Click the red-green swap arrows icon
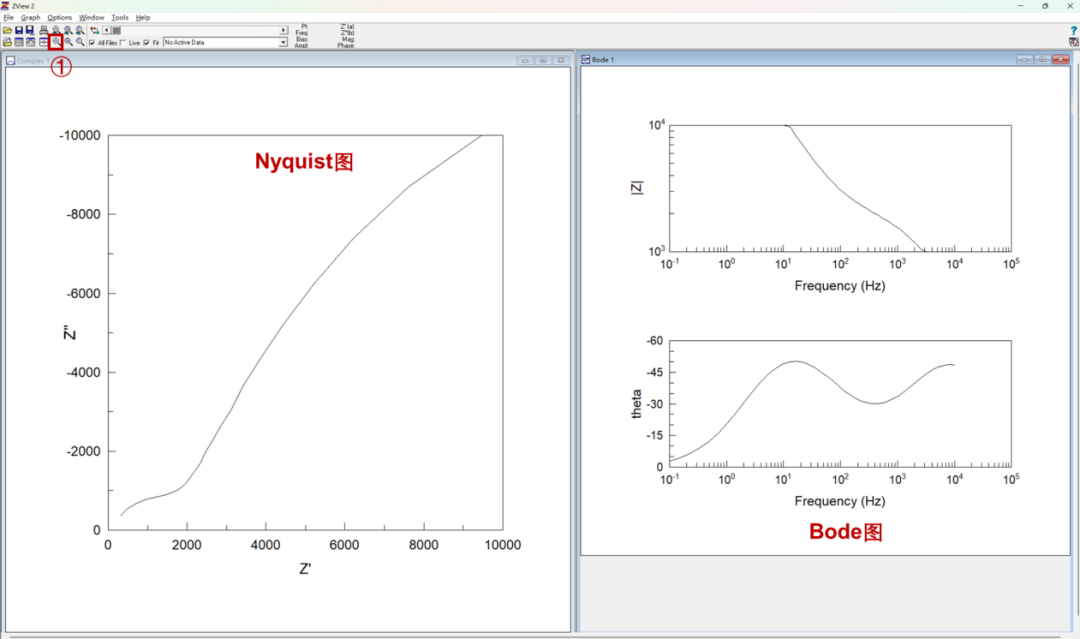Screen dimensions: 1080x639 point(94,30)
